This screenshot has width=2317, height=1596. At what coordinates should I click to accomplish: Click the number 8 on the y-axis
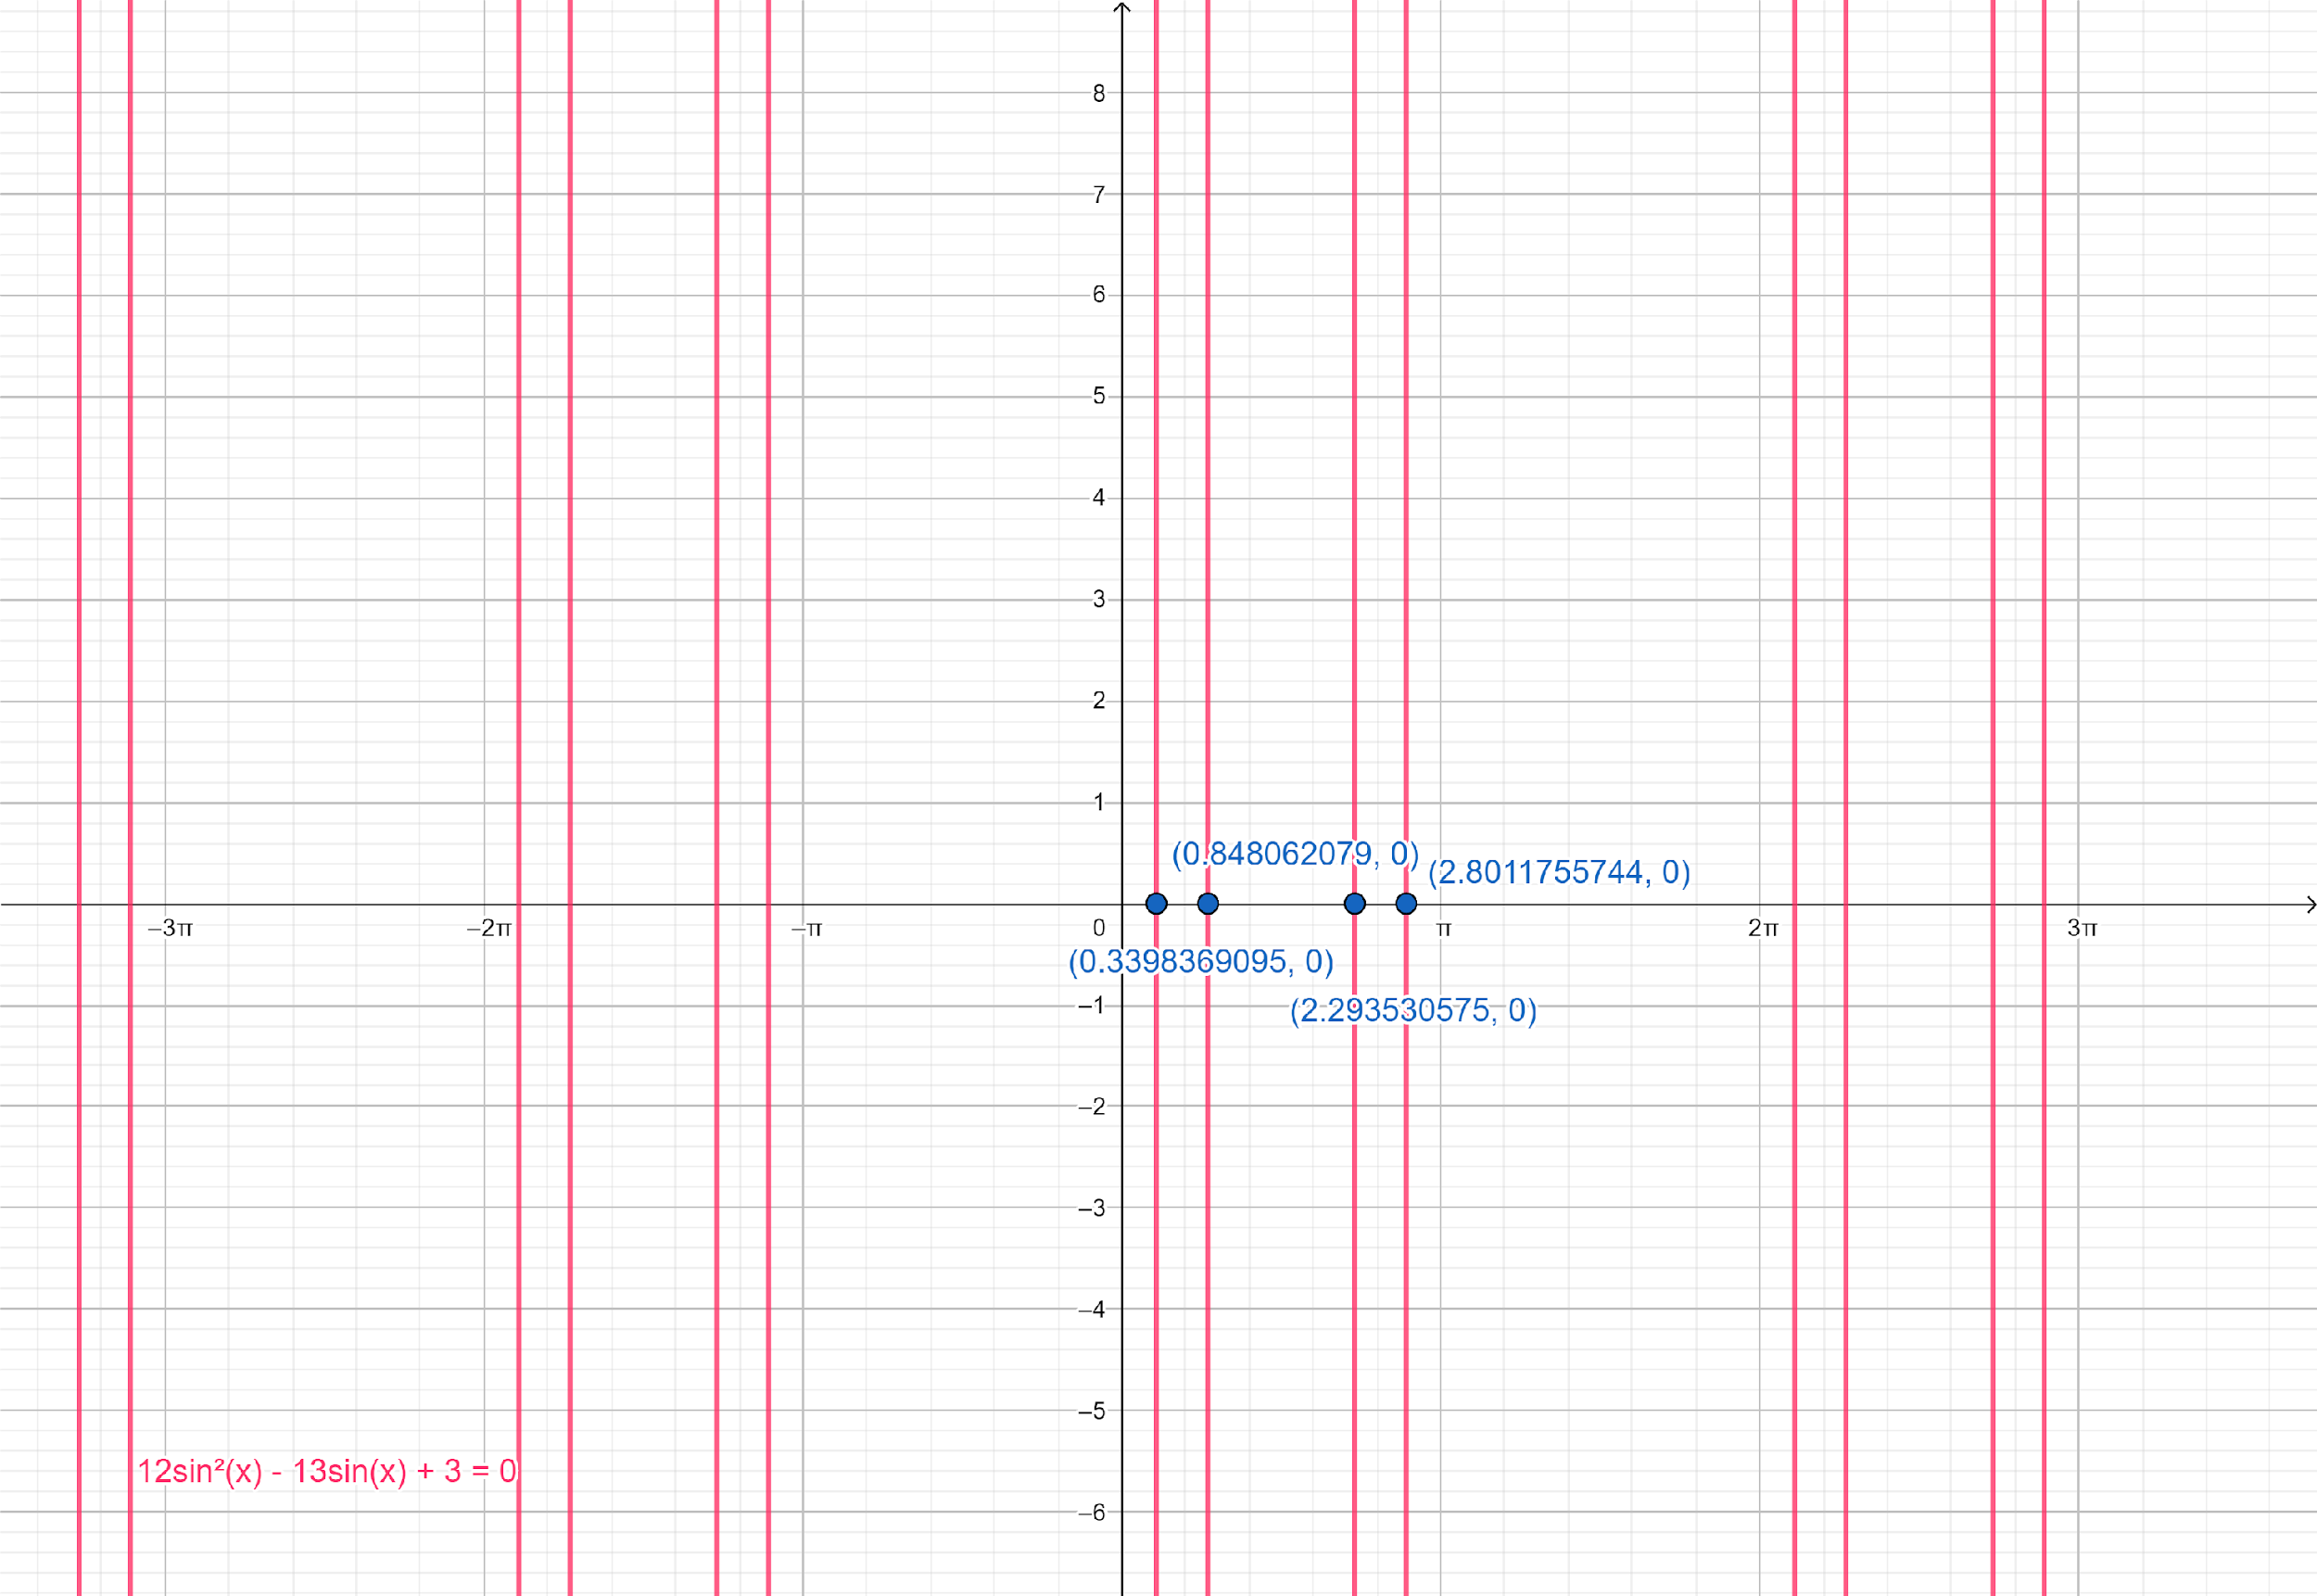[x=1098, y=93]
